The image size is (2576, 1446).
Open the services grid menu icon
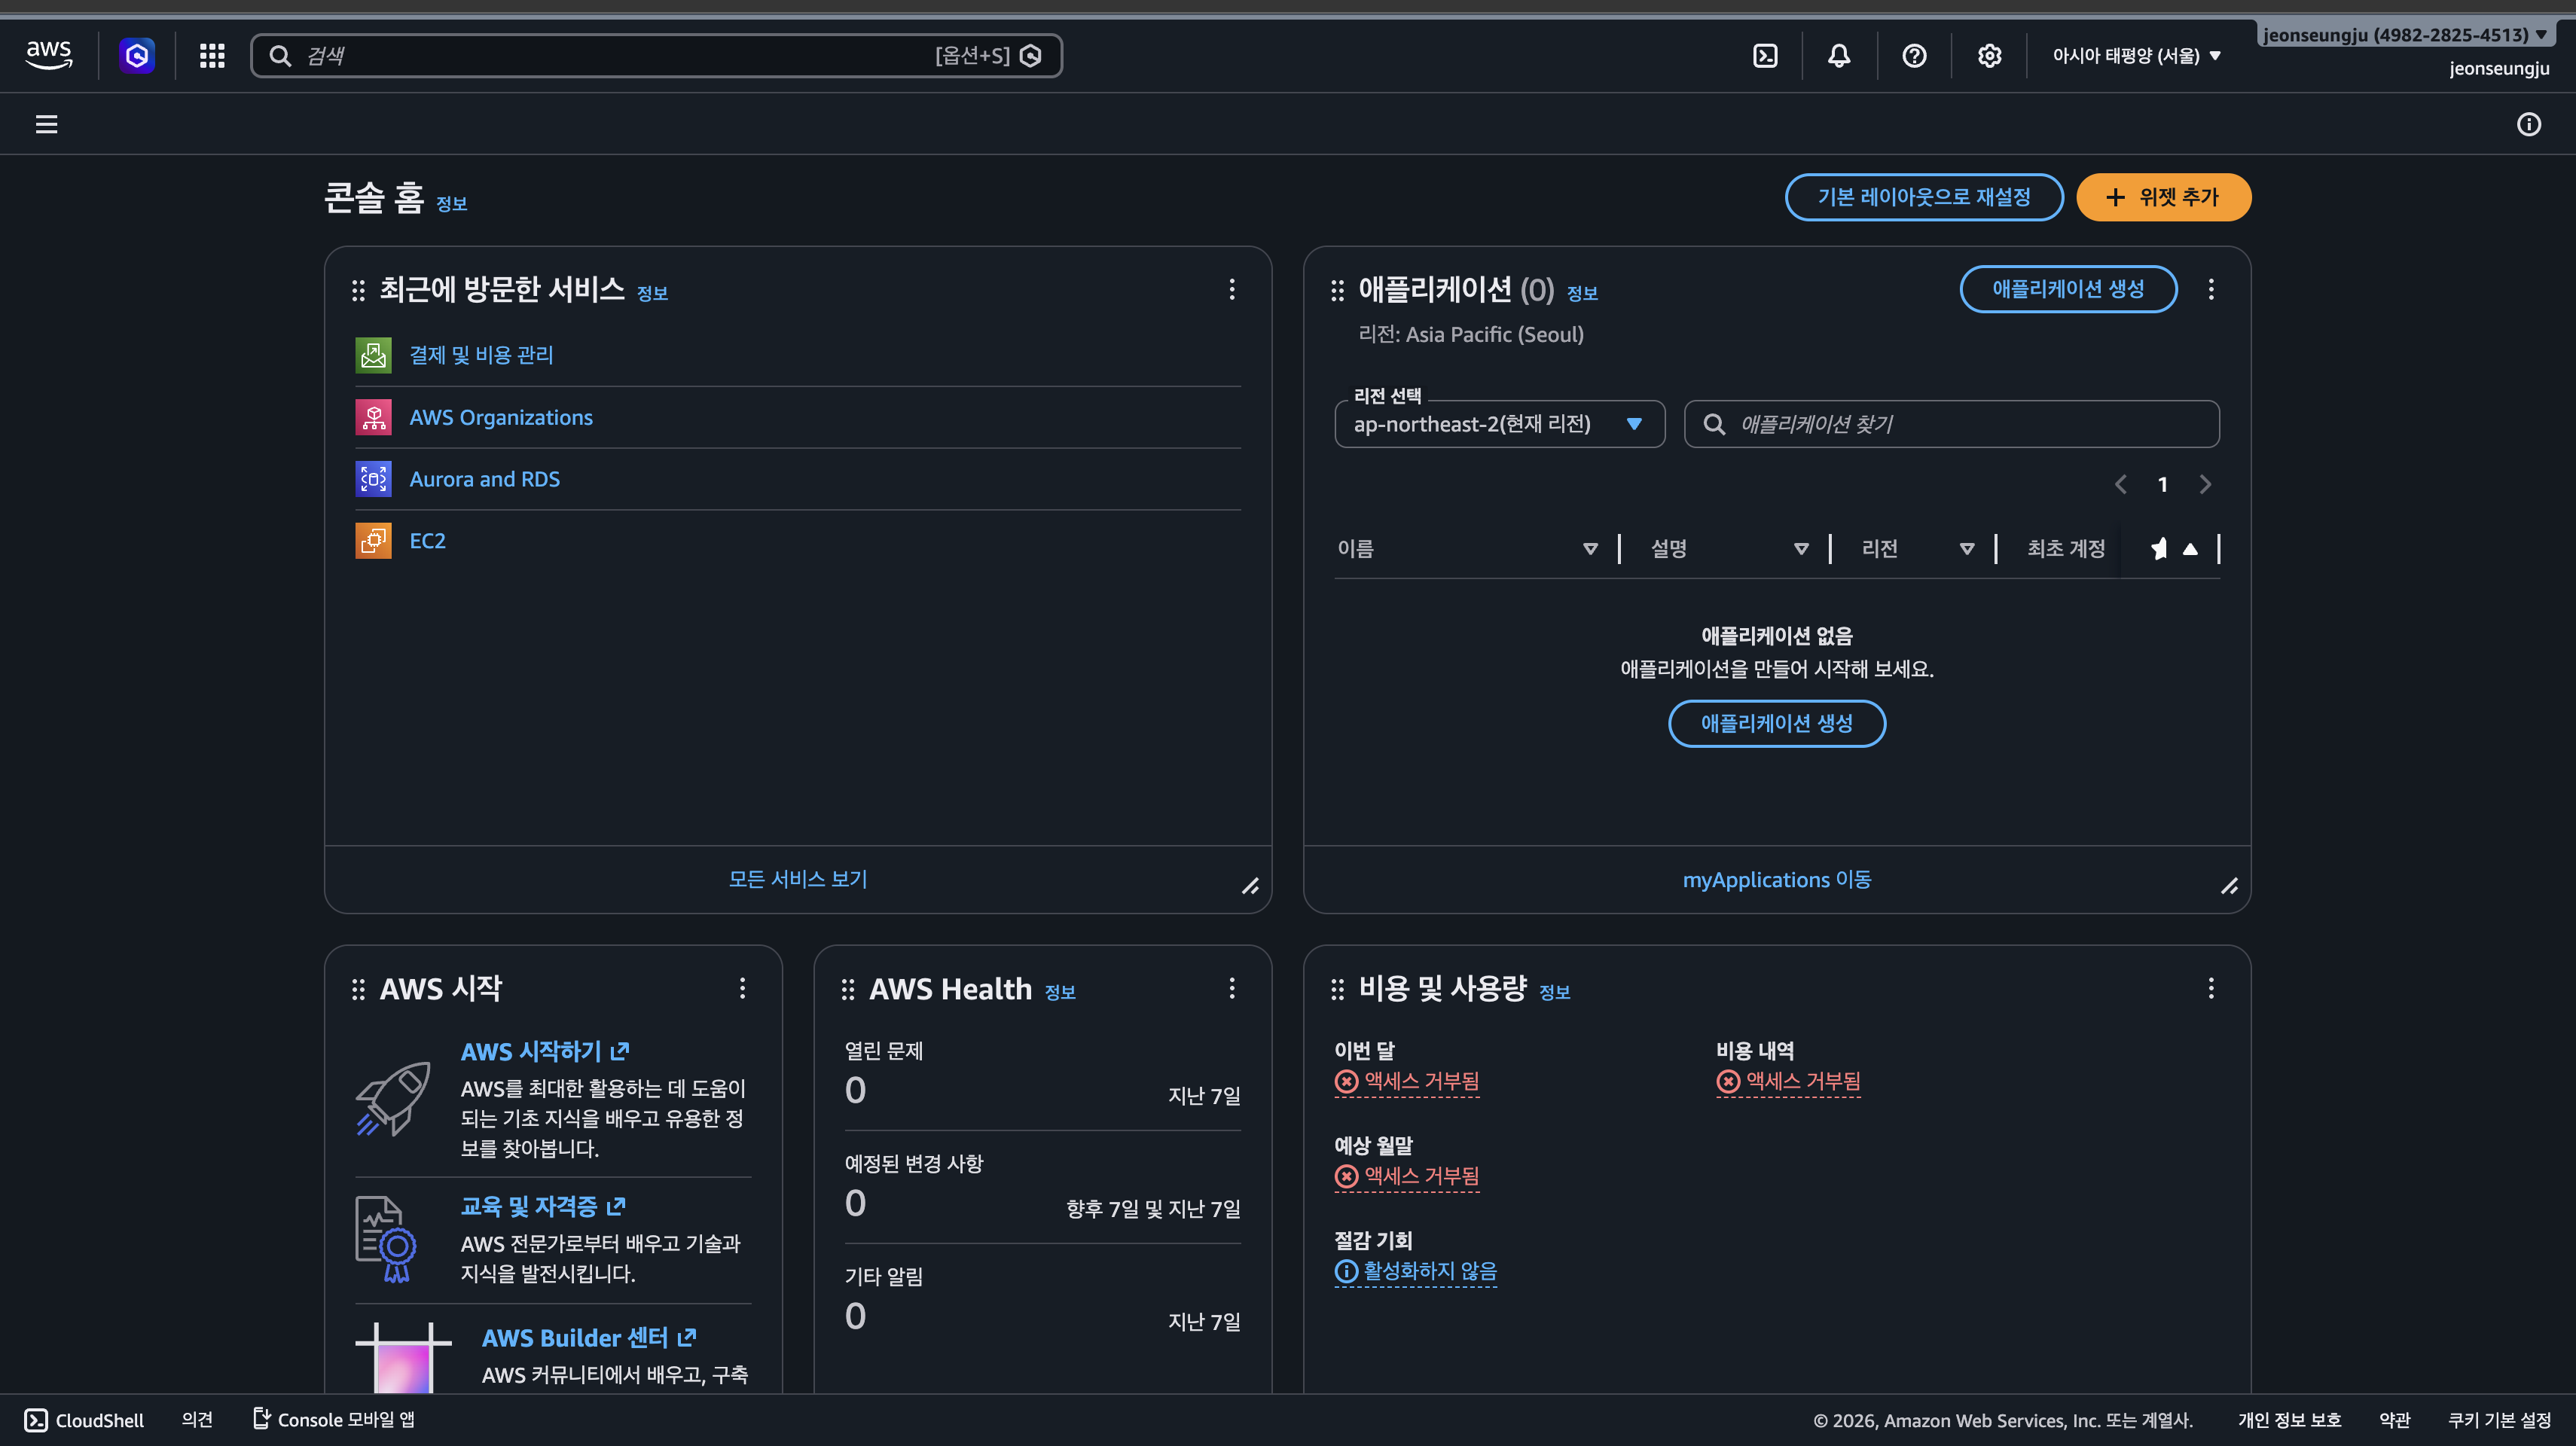[x=212, y=55]
